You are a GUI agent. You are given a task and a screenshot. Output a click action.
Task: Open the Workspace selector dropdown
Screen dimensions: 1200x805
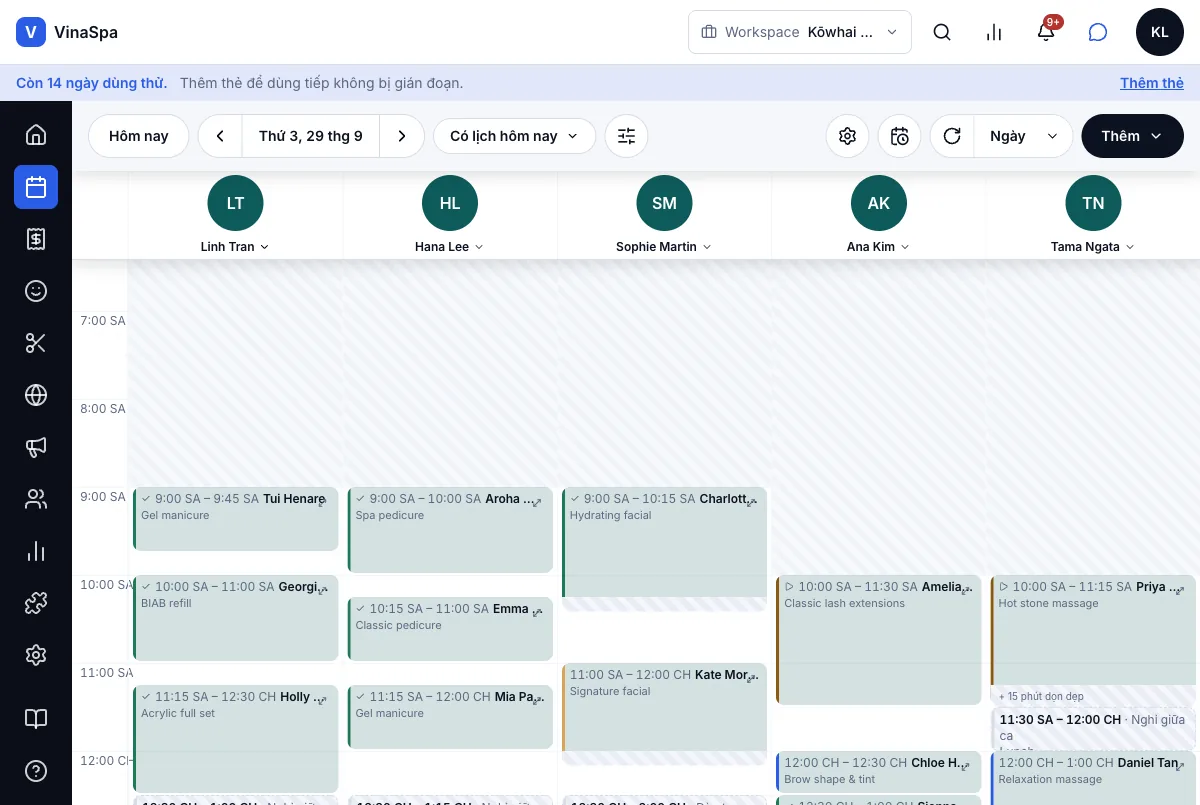(800, 32)
